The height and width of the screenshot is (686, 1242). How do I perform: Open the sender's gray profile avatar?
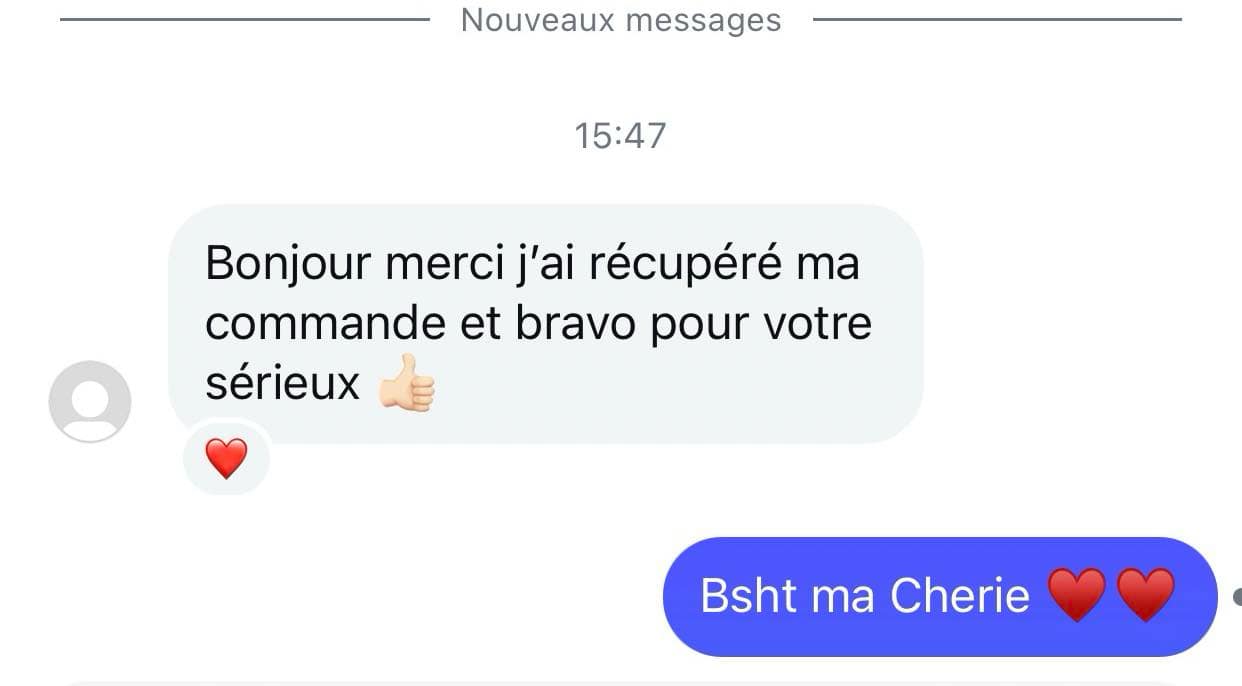[90, 401]
